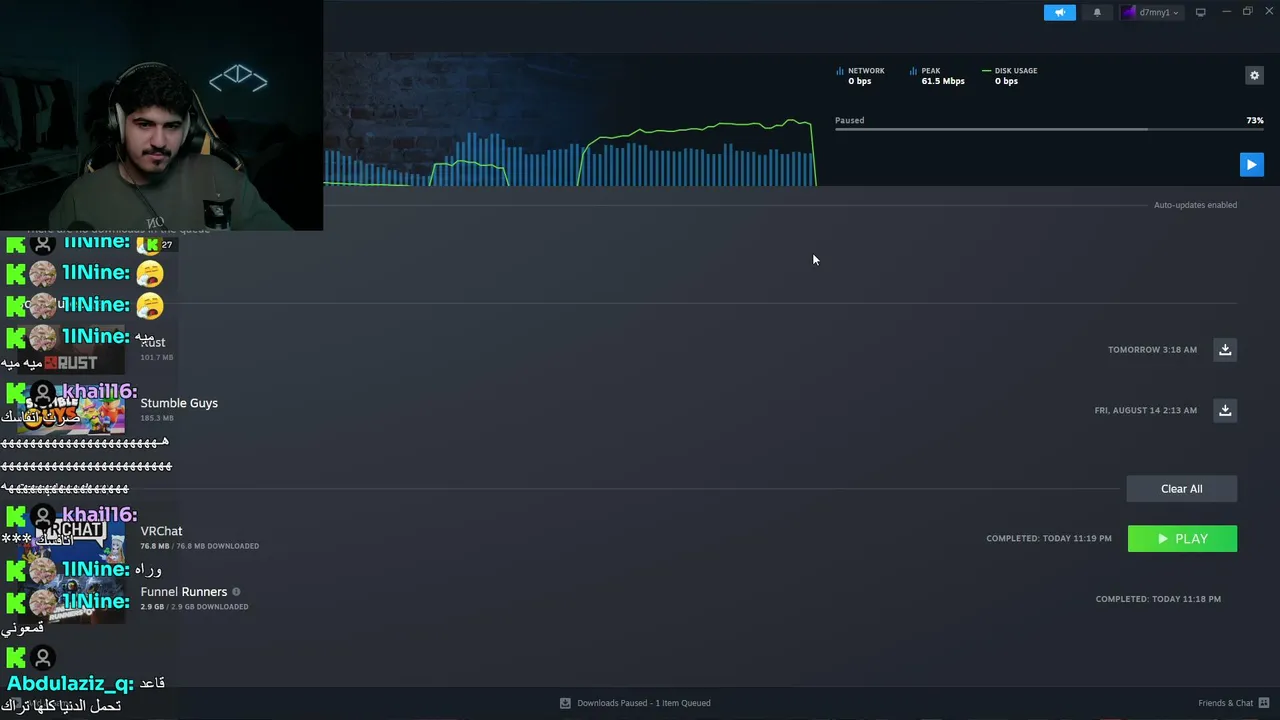Image resolution: width=1280 pixels, height=720 pixels.
Task: Start the Stumble Guys update download now
Action: pyautogui.click(x=1225, y=410)
